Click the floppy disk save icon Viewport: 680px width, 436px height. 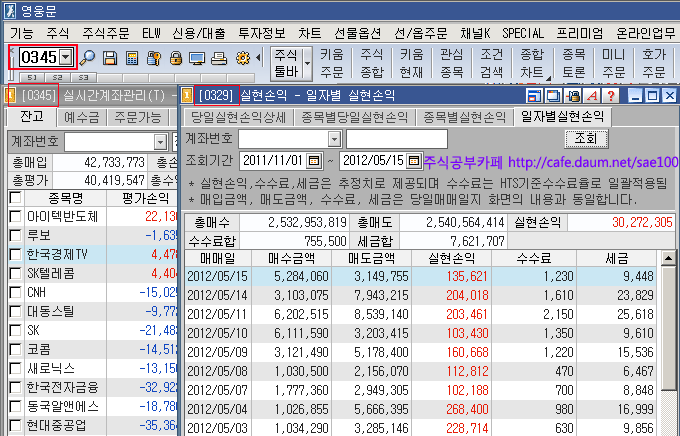[x=110, y=58]
